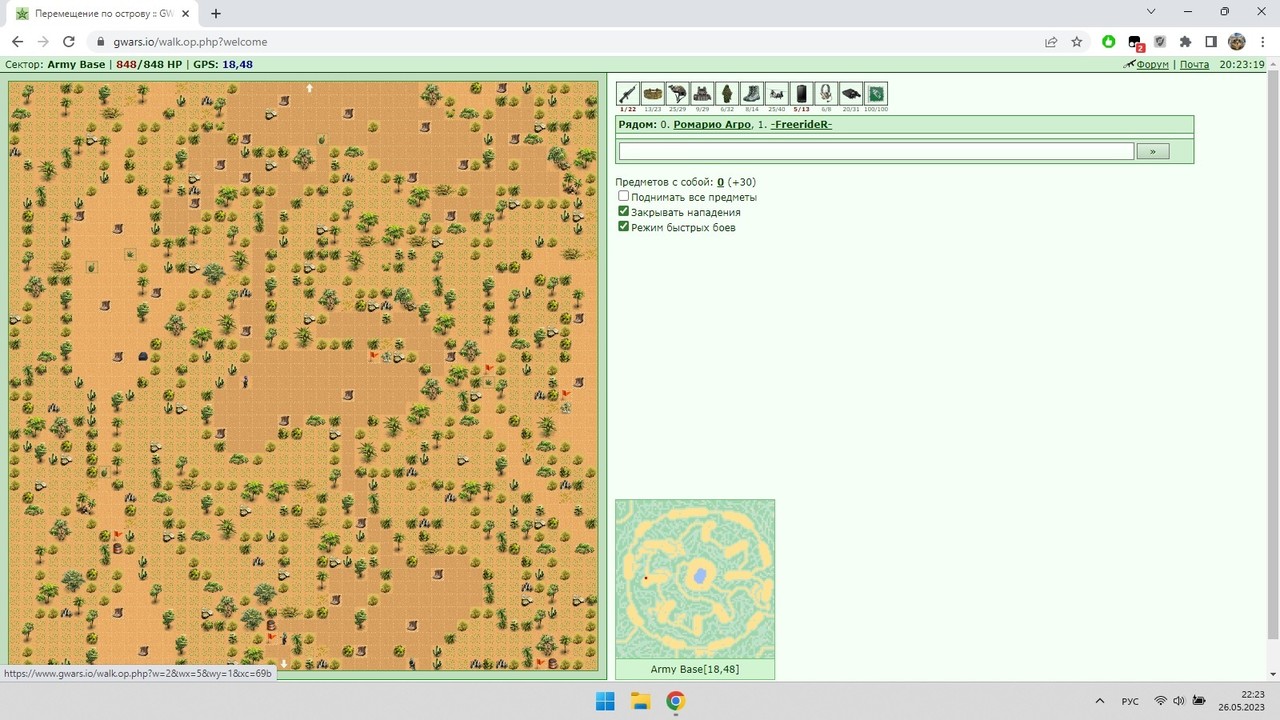Click the 'GPS: 18,48' status text

[222, 64]
